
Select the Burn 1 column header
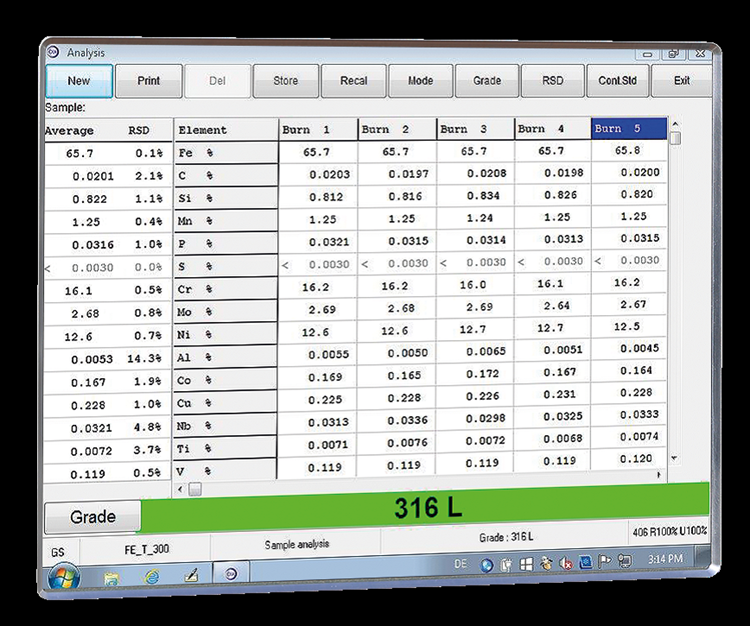[316, 130]
